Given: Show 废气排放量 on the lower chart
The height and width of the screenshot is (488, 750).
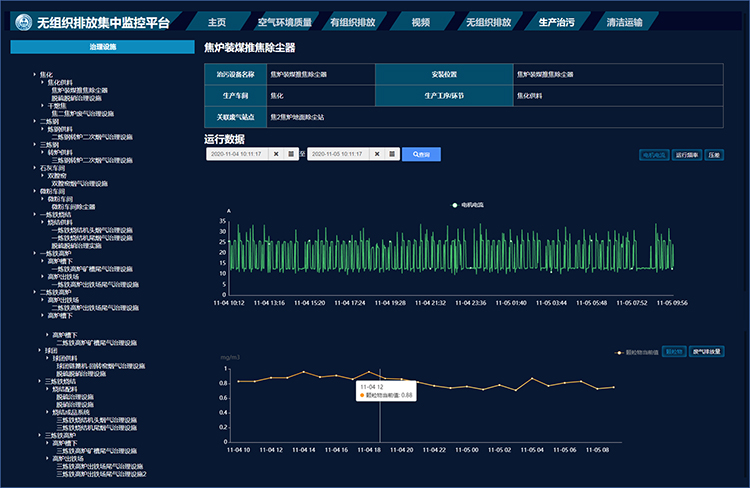Looking at the screenshot, I should pyautogui.click(x=706, y=352).
